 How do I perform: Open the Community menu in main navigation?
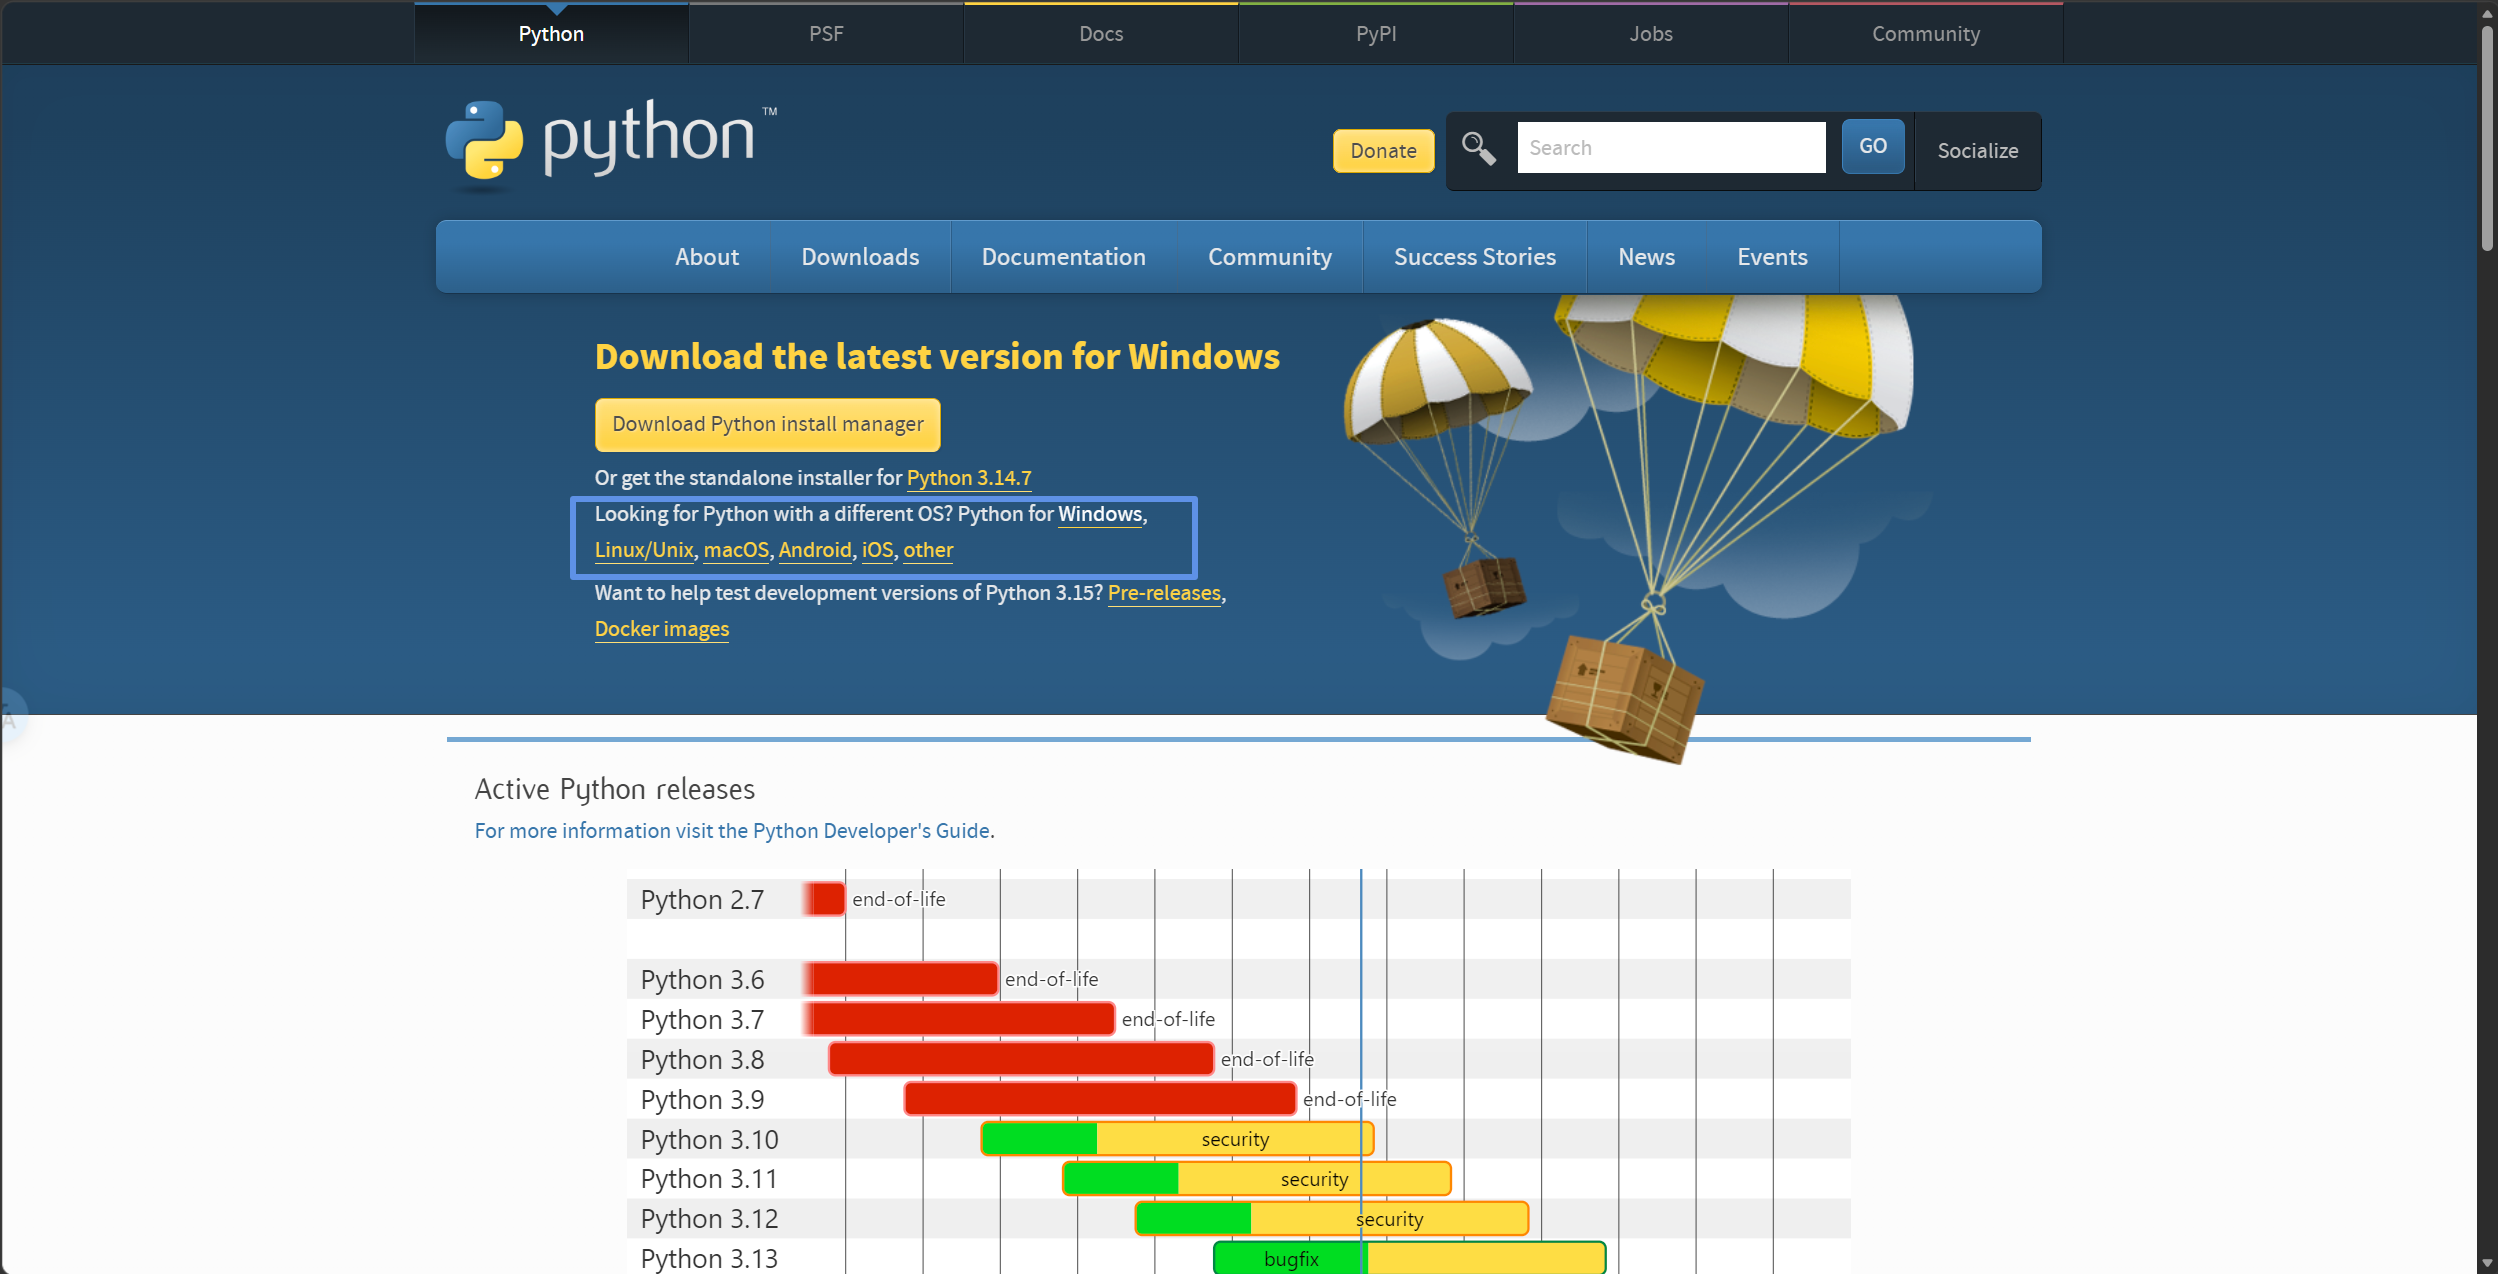[1270, 257]
